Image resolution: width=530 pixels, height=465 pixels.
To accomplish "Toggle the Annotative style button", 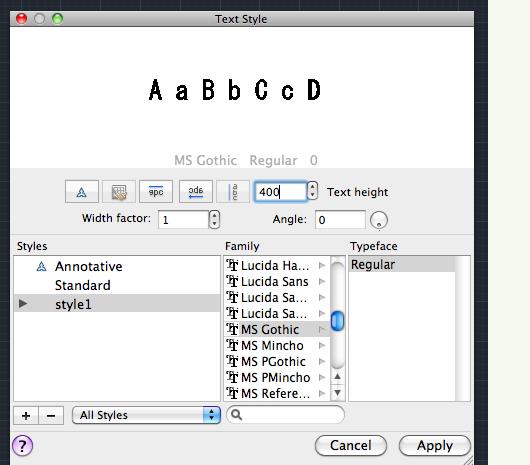I will [x=82, y=192].
